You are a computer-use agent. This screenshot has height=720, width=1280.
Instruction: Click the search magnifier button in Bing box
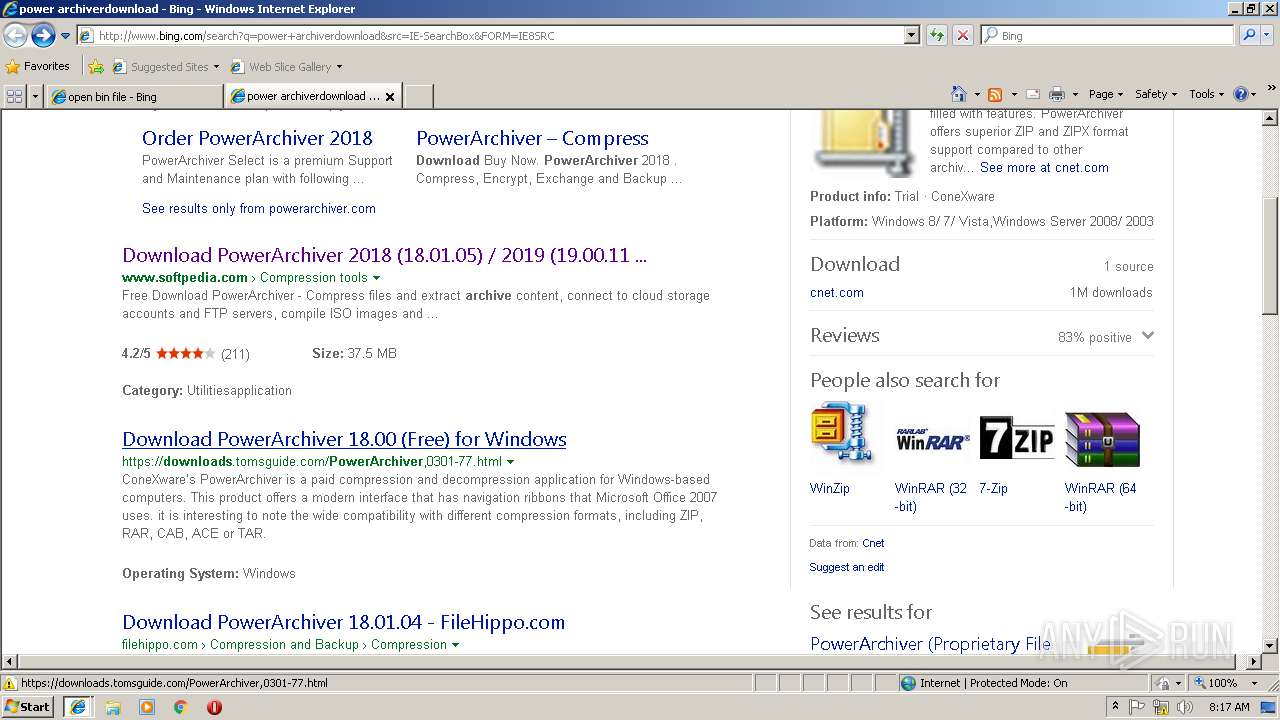[1247, 35]
